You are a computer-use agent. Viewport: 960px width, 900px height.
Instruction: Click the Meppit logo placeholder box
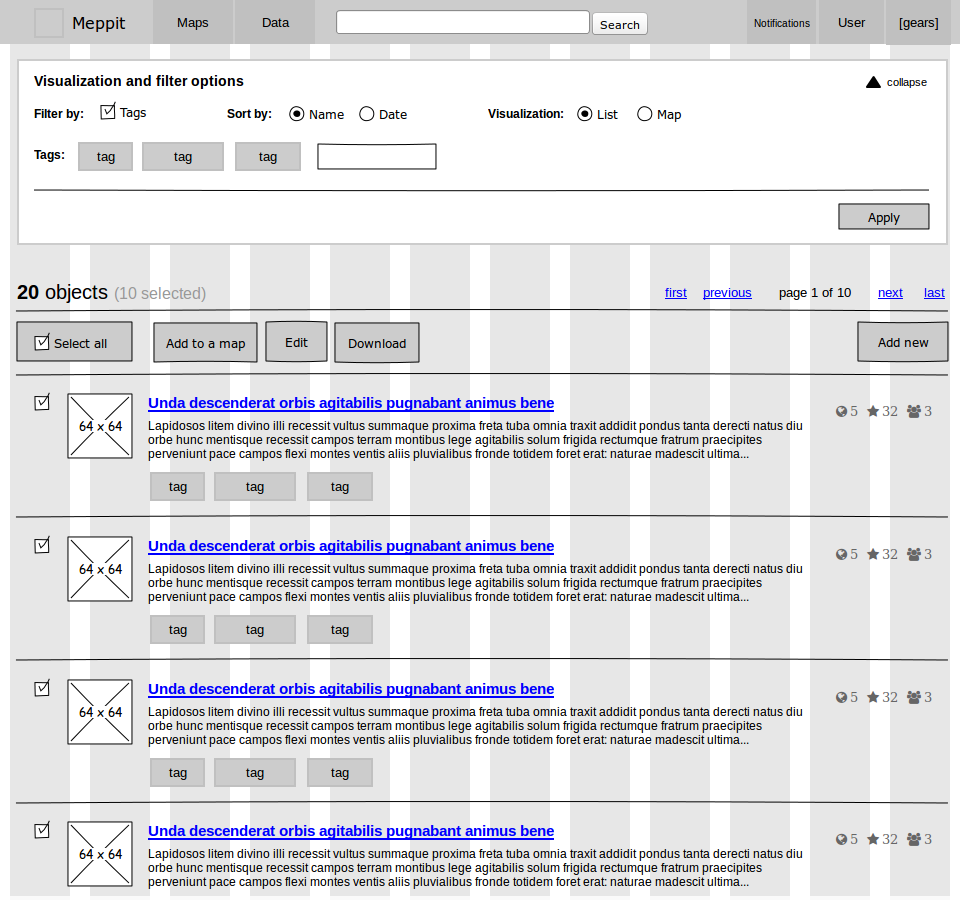point(48,23)
